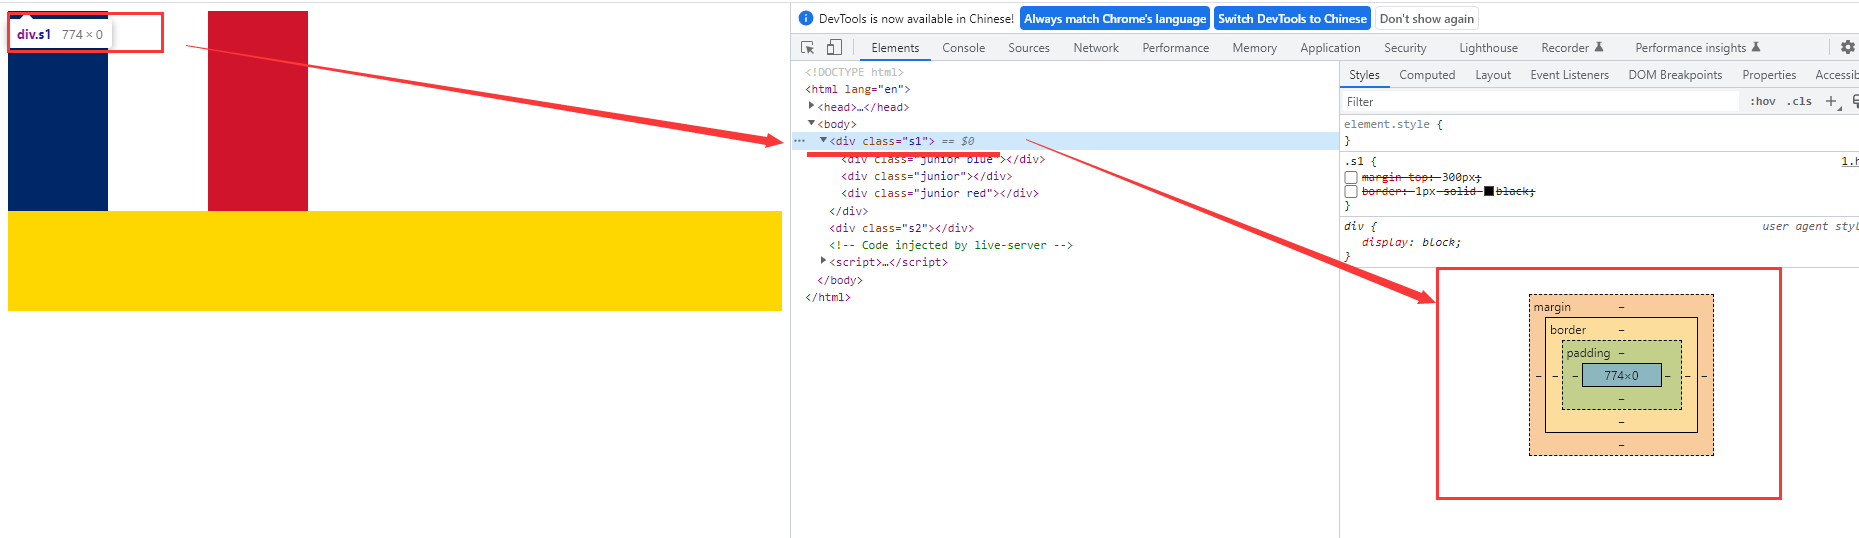Collapse the div class s1 node

pos(823,141)
